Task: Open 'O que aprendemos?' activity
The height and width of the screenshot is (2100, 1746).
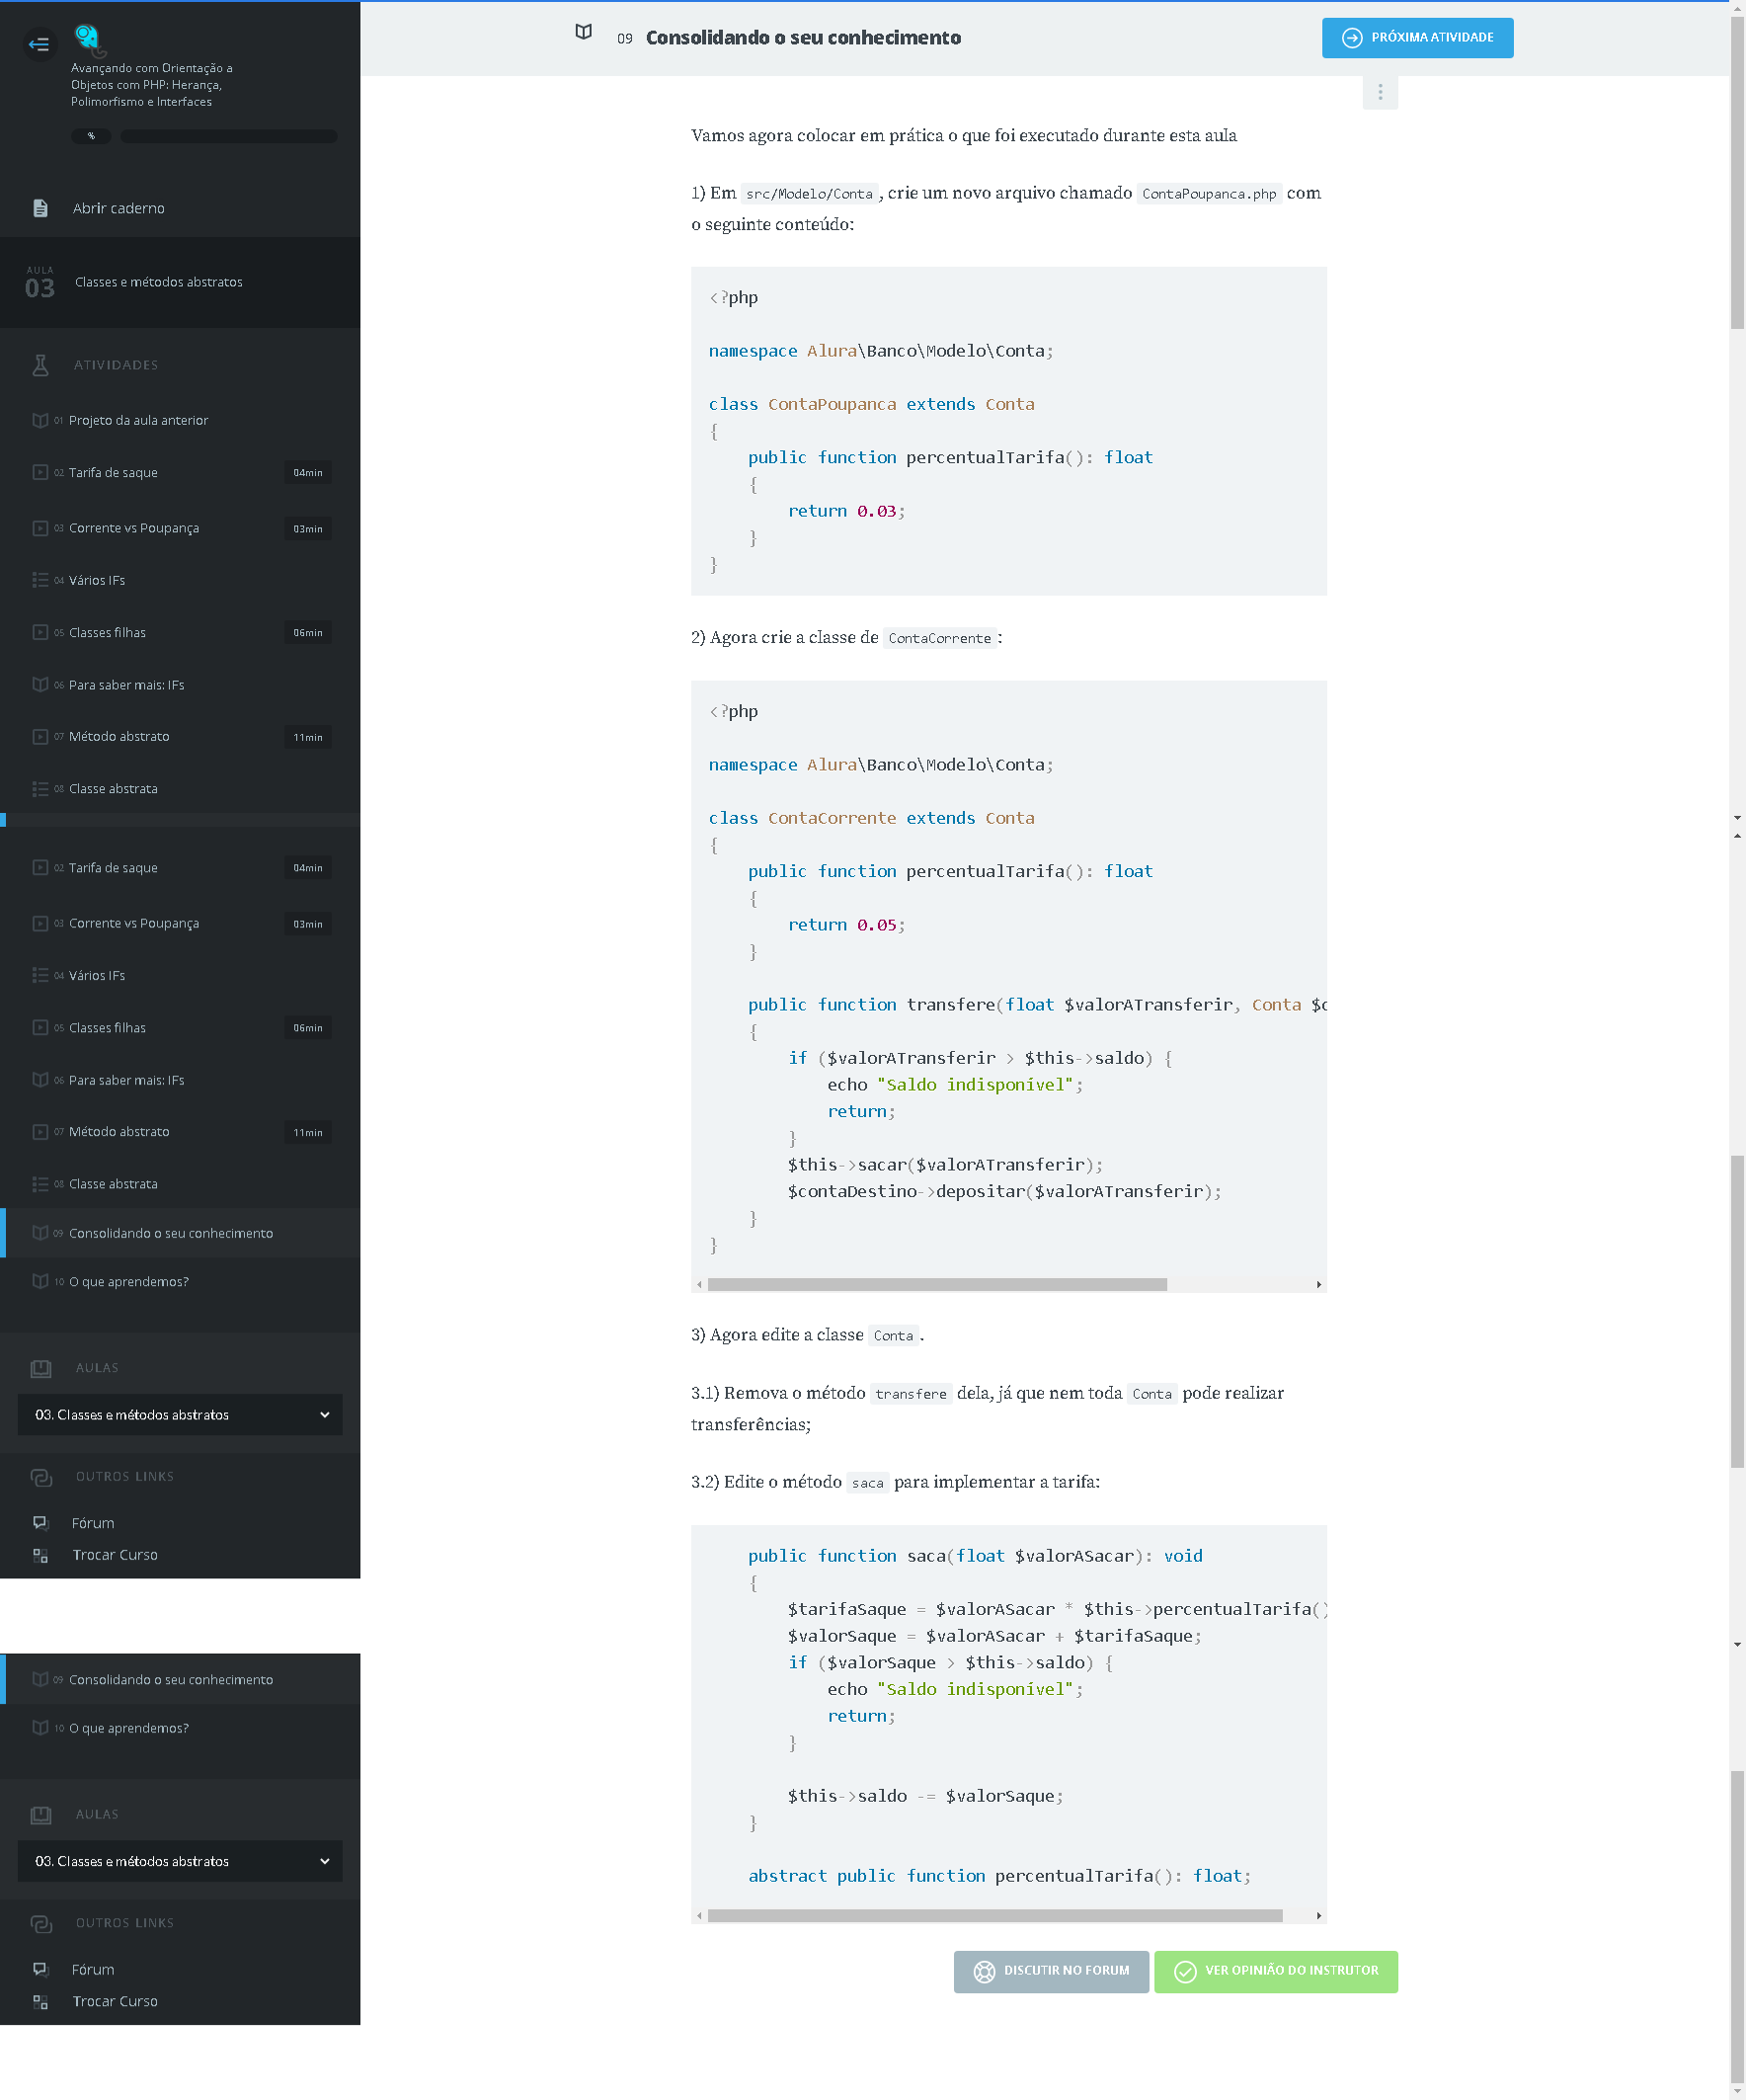Action: pos(128,1282)
